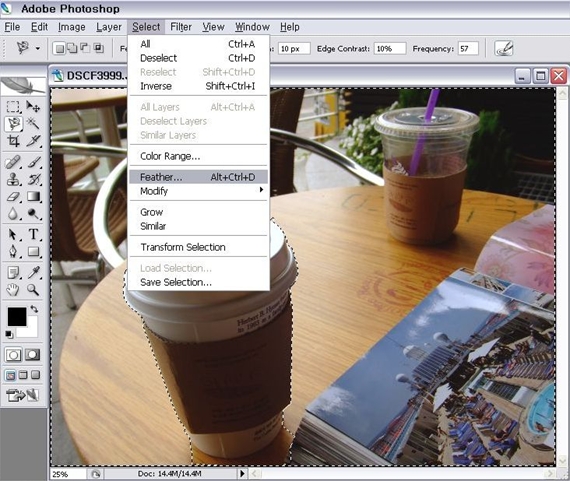Select the Healing Brush tool
Image resolution: width=570 pixels, height=481 pixels.
13,162
